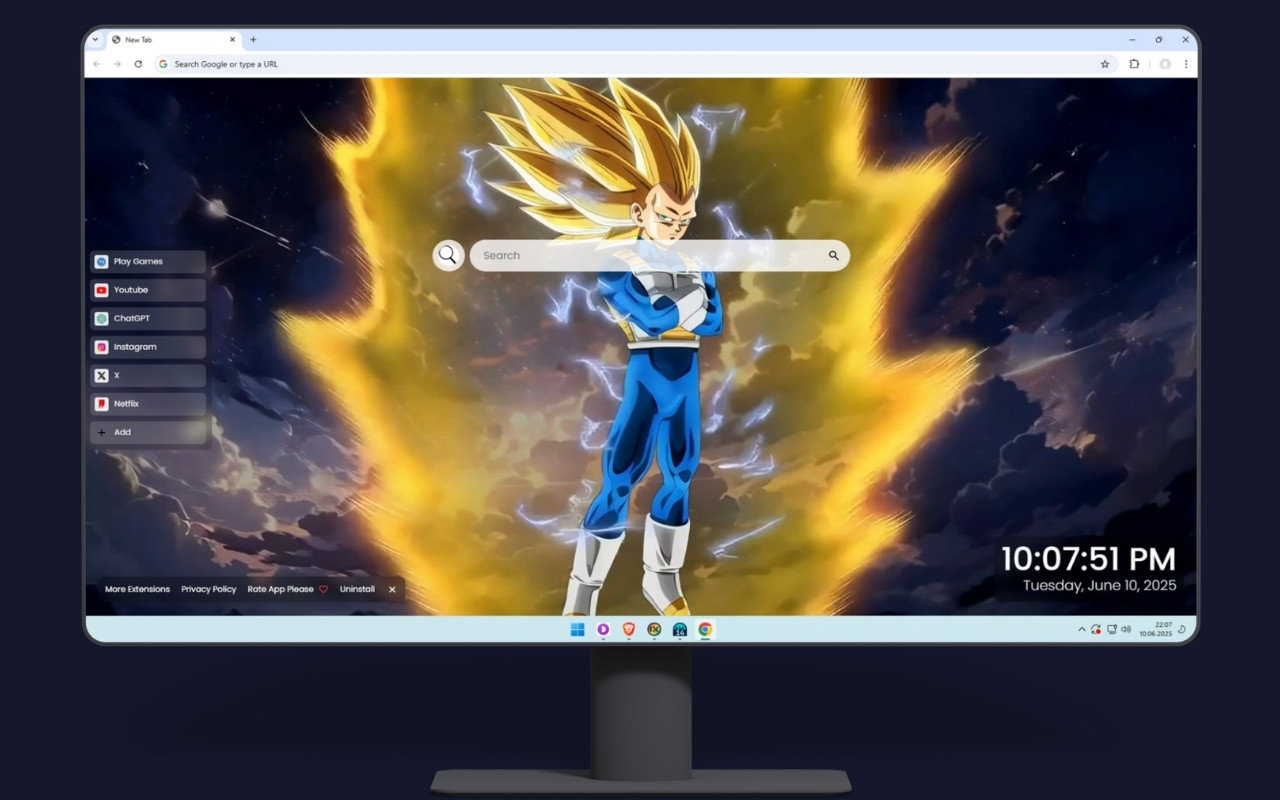Viewport: 1280px width, 800px height.
Task: Open the Netflix shortcut
Action: click(x=148, y=404)
